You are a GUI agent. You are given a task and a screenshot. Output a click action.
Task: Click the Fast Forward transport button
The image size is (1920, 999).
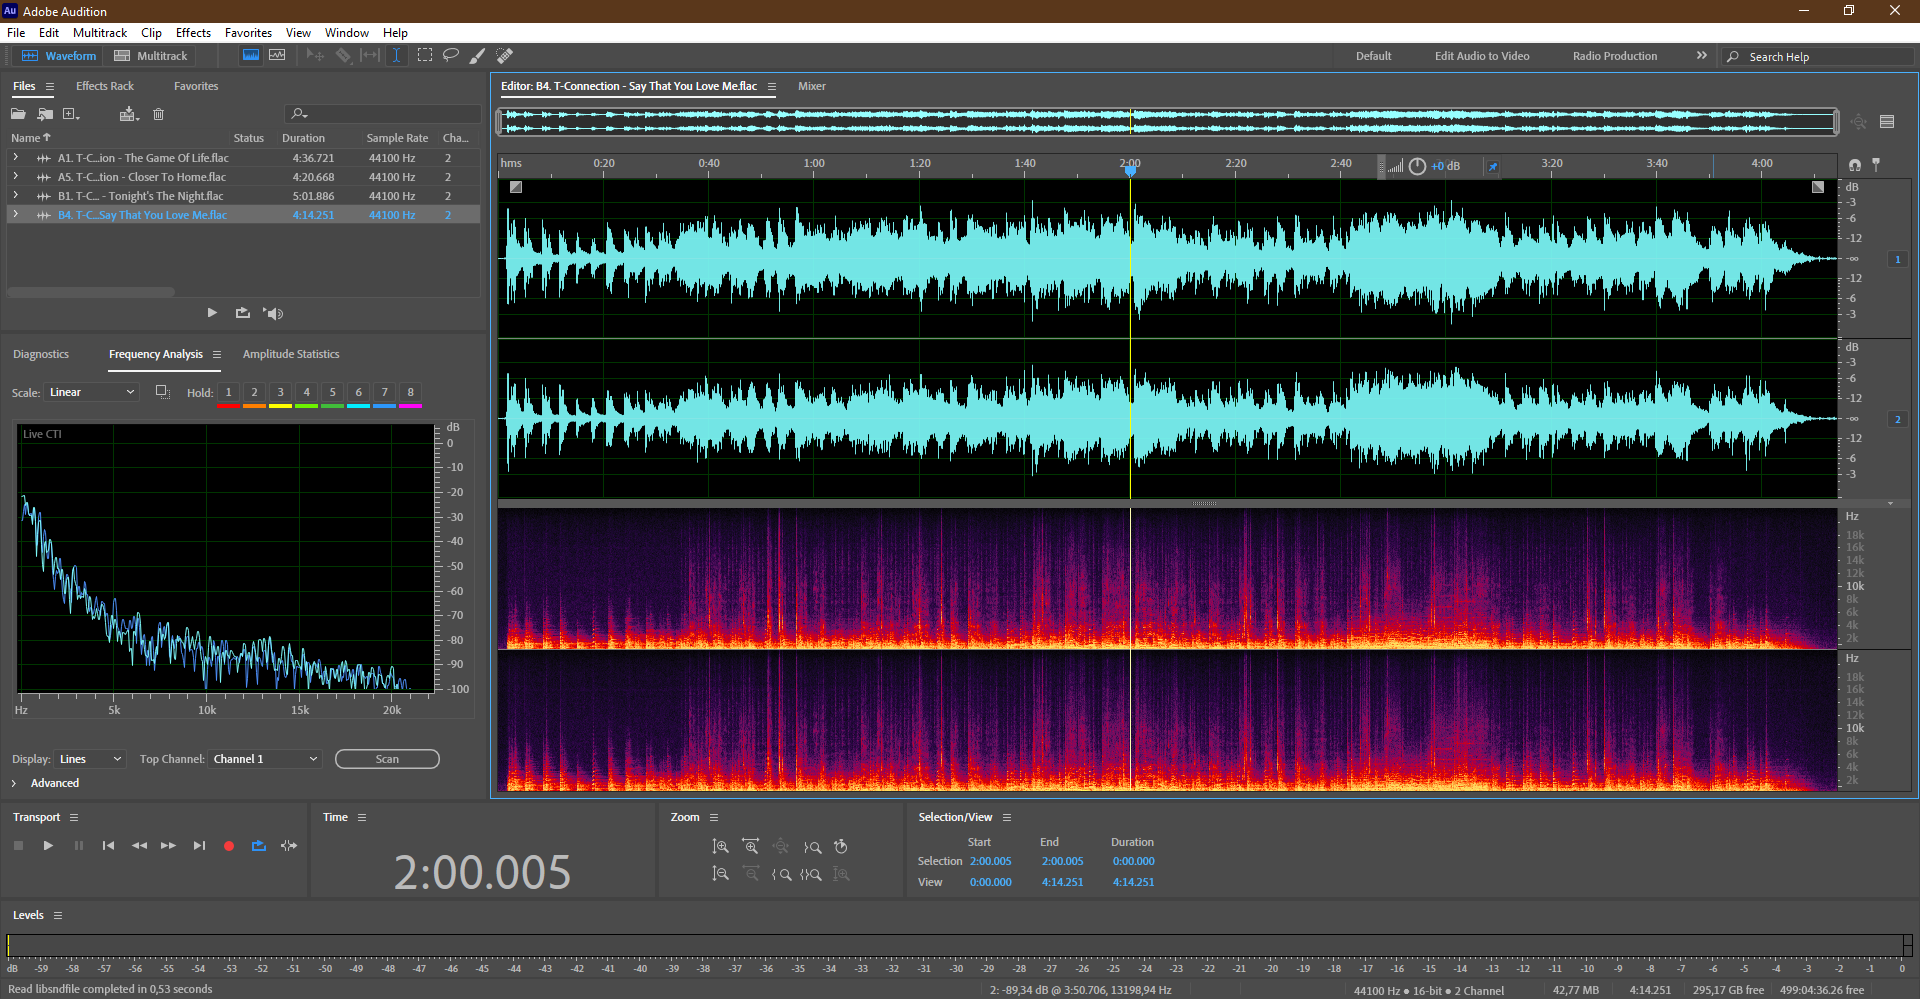coord(168,846)
